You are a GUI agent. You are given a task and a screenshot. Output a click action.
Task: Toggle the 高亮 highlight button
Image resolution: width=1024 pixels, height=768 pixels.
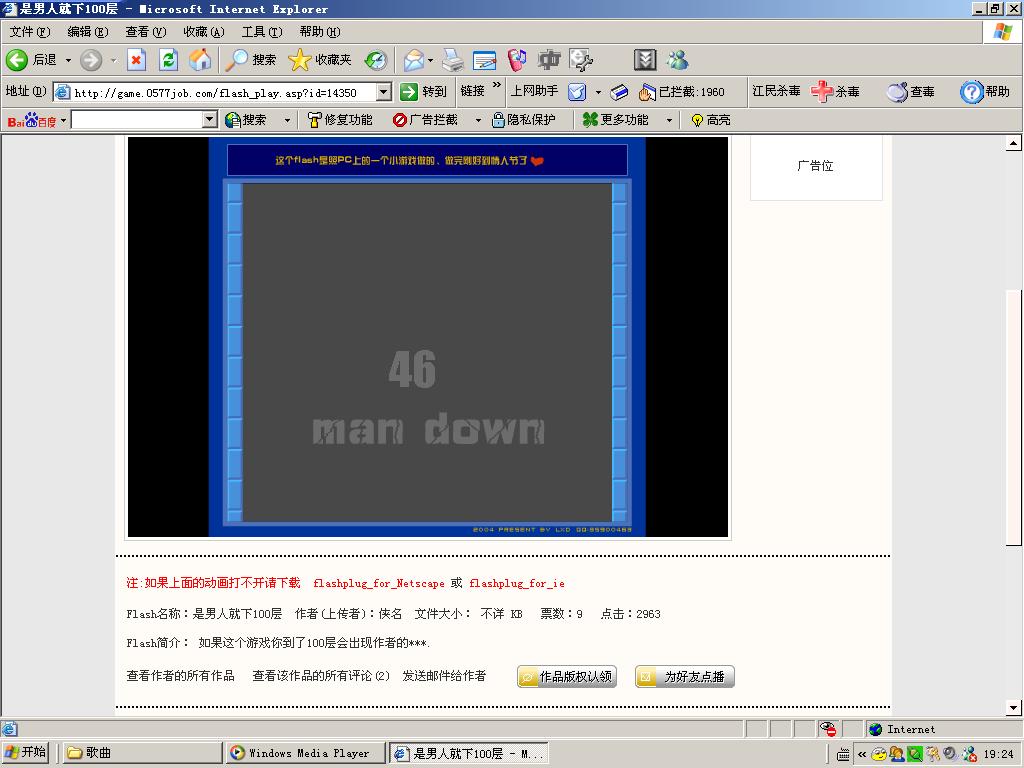point(710,120)
